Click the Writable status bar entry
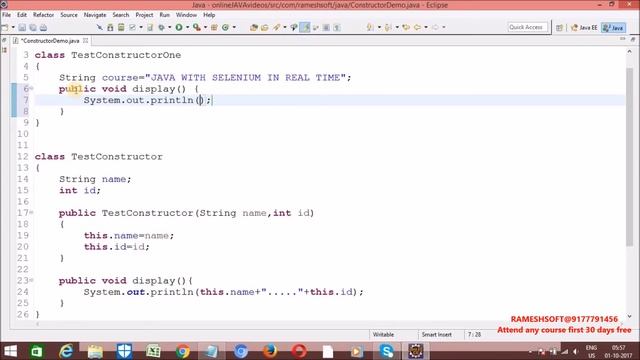Screen dimensions: 640x360 pyautogui.click(x=383, y=335)
